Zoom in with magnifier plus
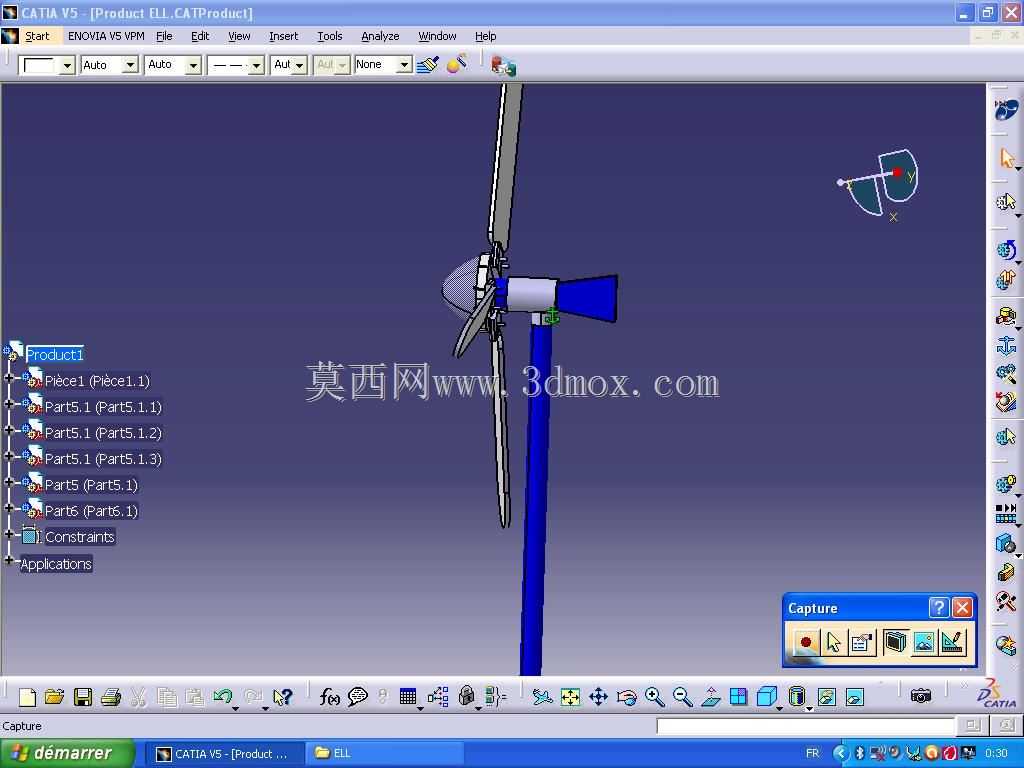 click(x=654, y=697)
